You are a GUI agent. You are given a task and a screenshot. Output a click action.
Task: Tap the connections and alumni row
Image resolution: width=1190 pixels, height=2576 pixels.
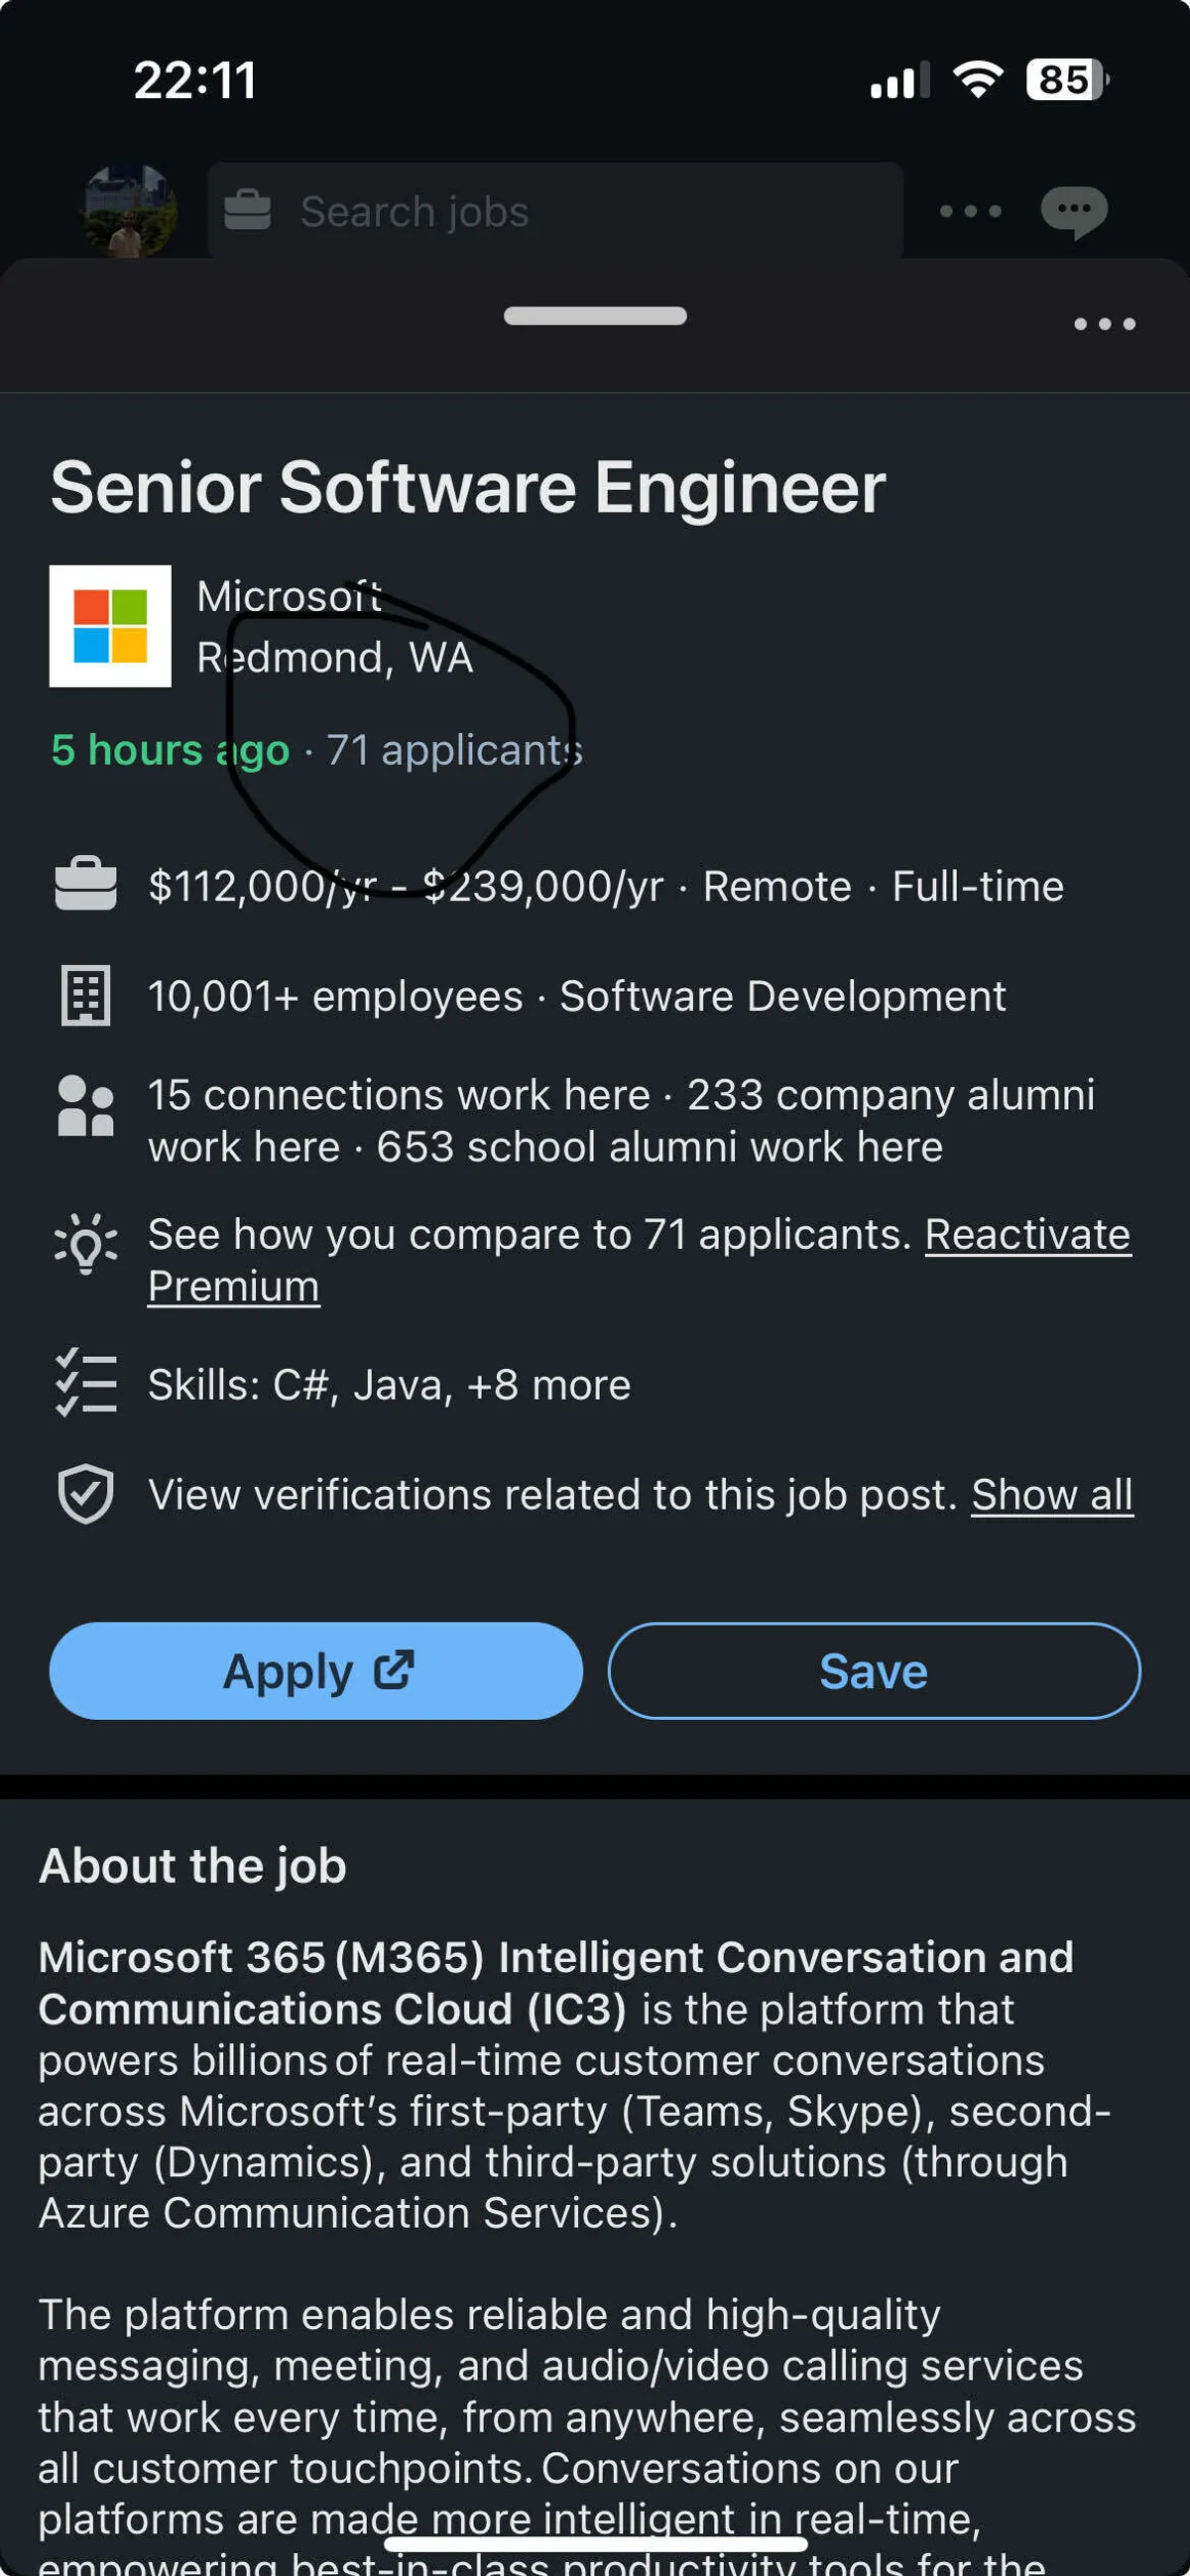(620, 1121)
